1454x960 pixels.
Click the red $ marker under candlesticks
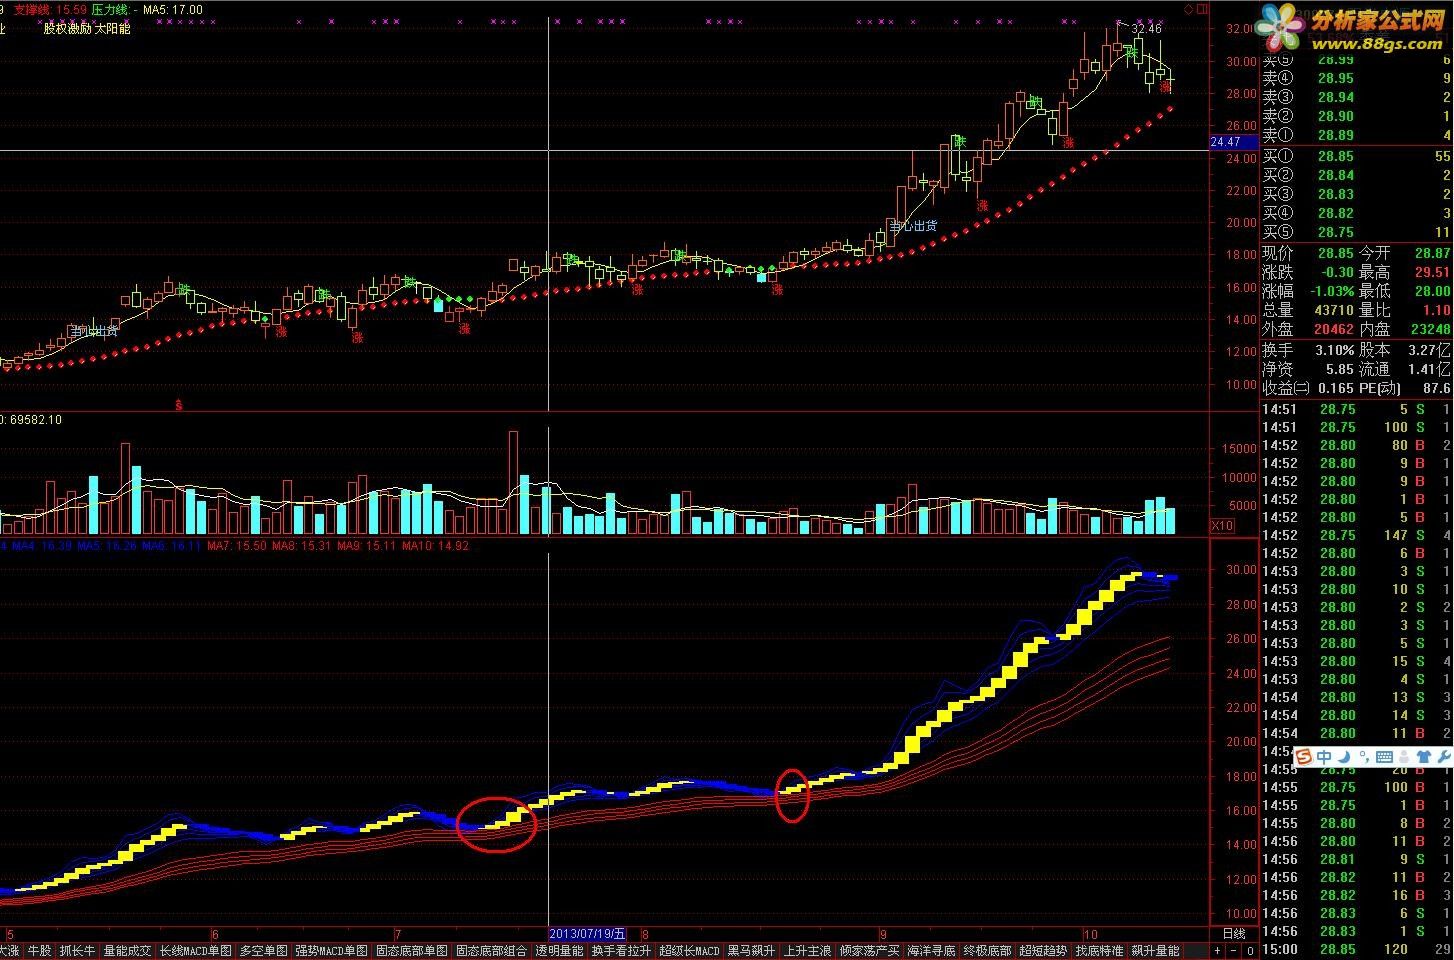coord(179,405)
